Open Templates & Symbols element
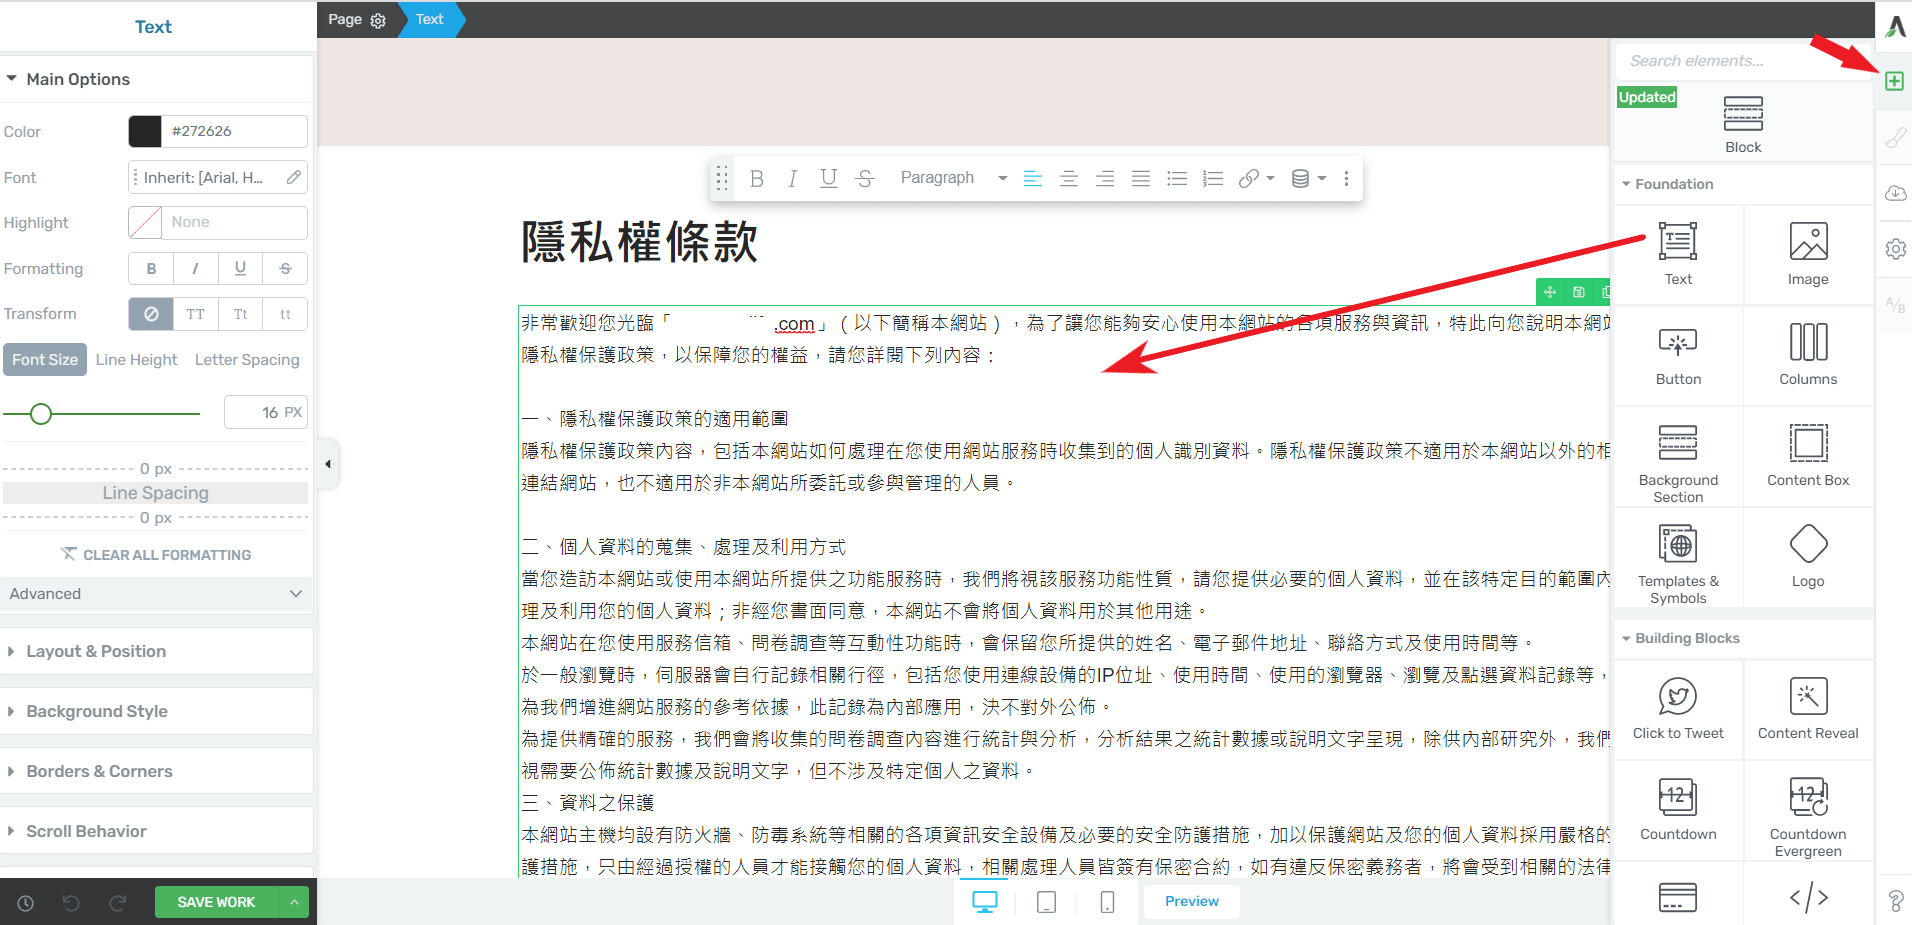The image size is (1912, 925). pos(1678,558)
